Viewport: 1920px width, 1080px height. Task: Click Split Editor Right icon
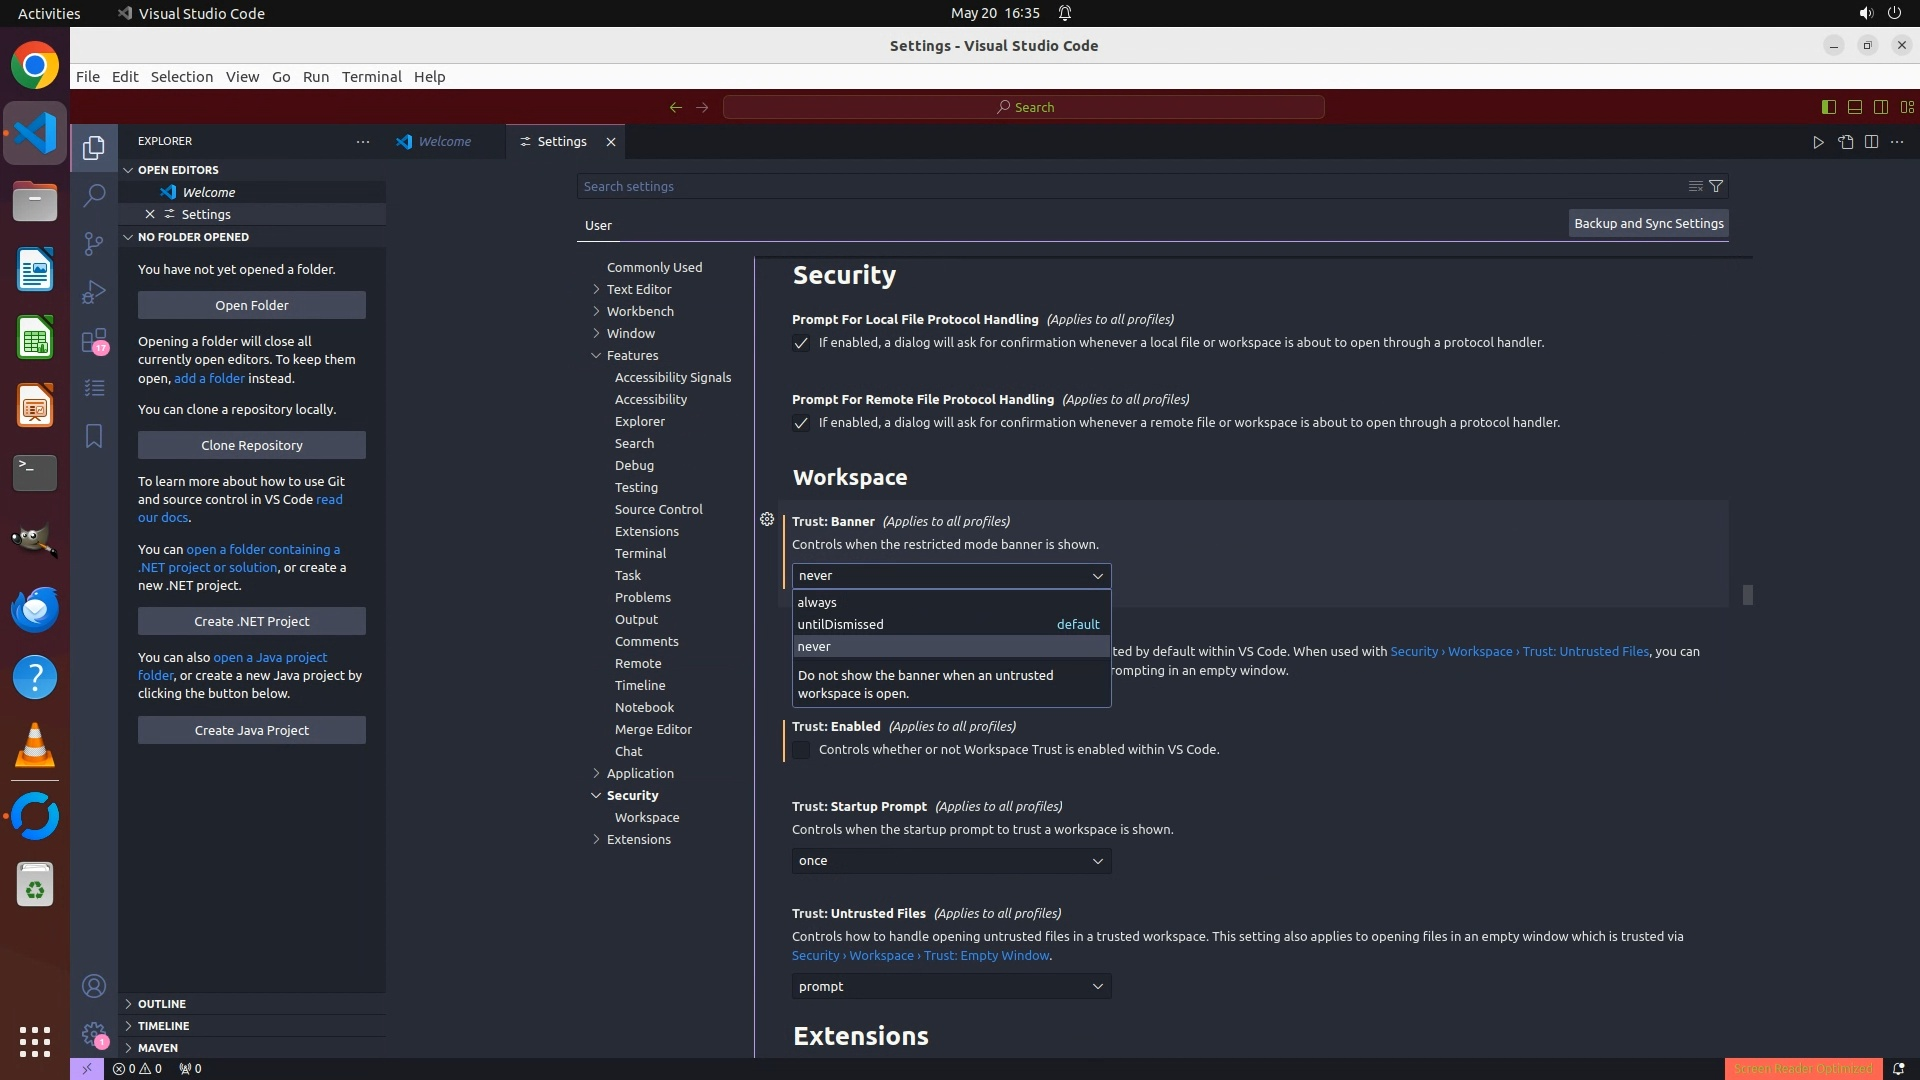1871,142
